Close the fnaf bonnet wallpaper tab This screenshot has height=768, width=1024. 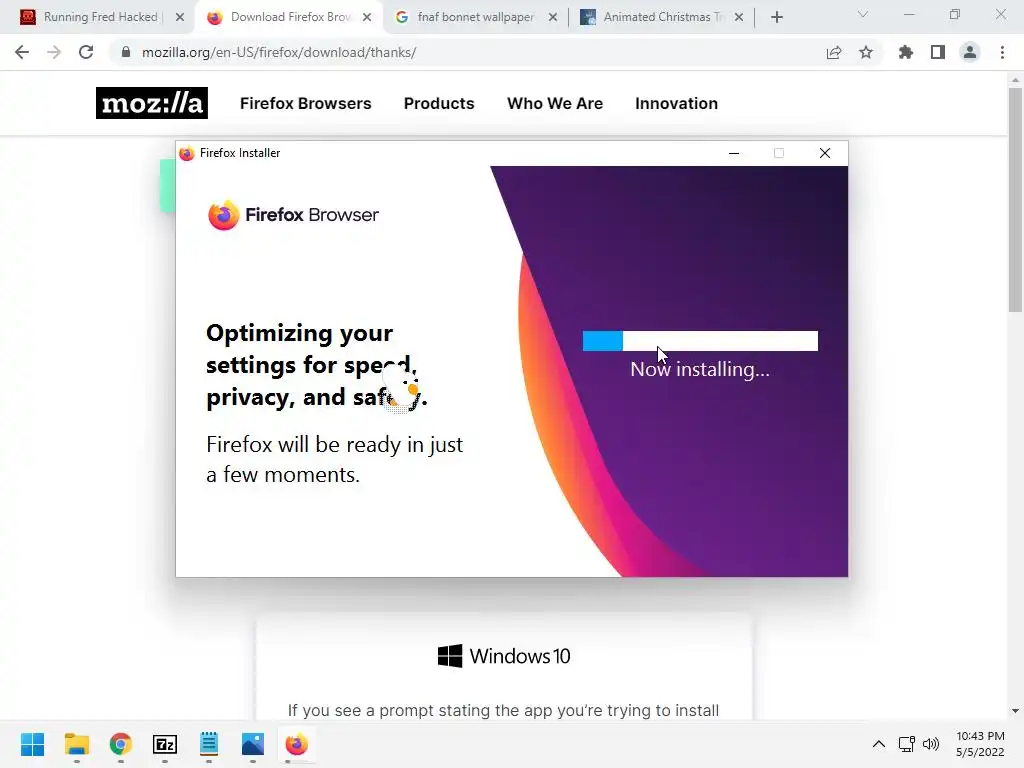[552, 17]
